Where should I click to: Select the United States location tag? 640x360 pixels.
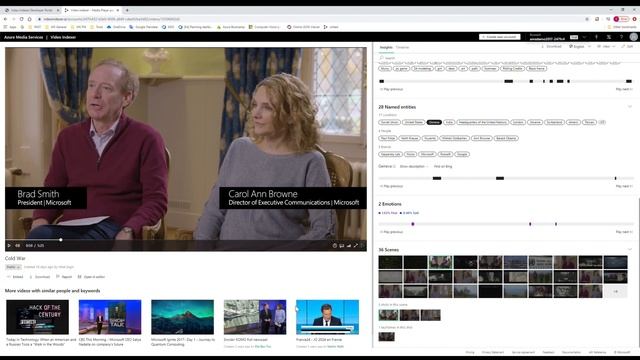(413, 122)
